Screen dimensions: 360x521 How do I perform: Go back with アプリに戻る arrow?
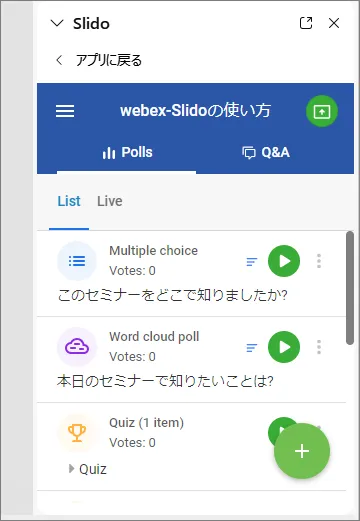point(59,60)
